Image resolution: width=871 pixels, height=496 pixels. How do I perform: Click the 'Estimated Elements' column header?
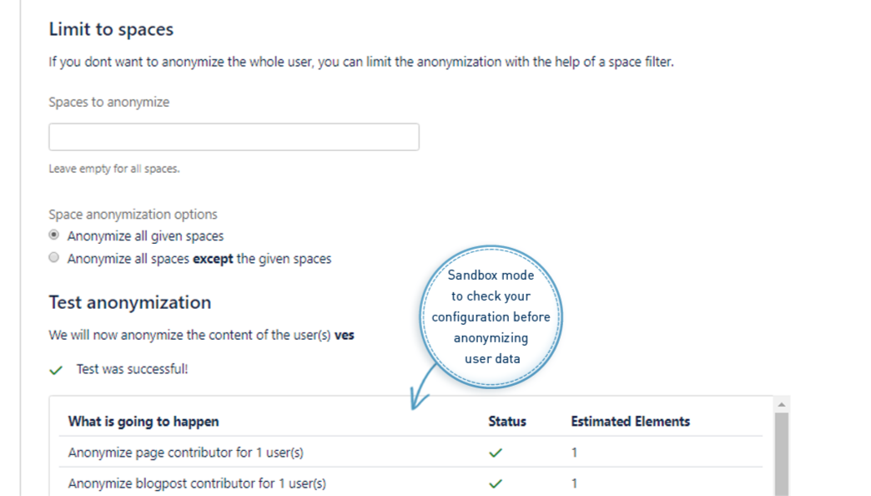[x=630, y=422]
